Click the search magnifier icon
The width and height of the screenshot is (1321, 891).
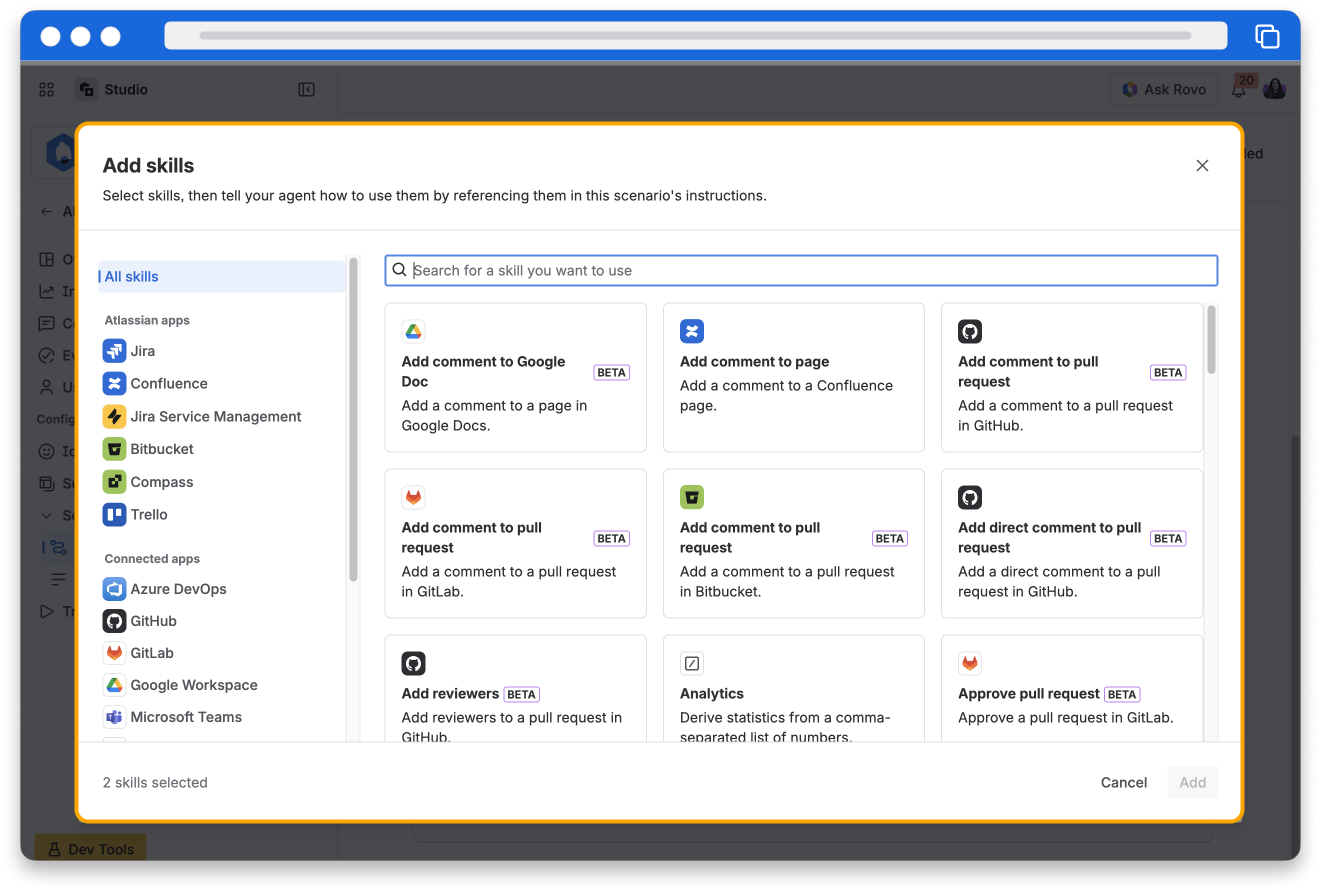pyautogui.click(x=399, y=270)
